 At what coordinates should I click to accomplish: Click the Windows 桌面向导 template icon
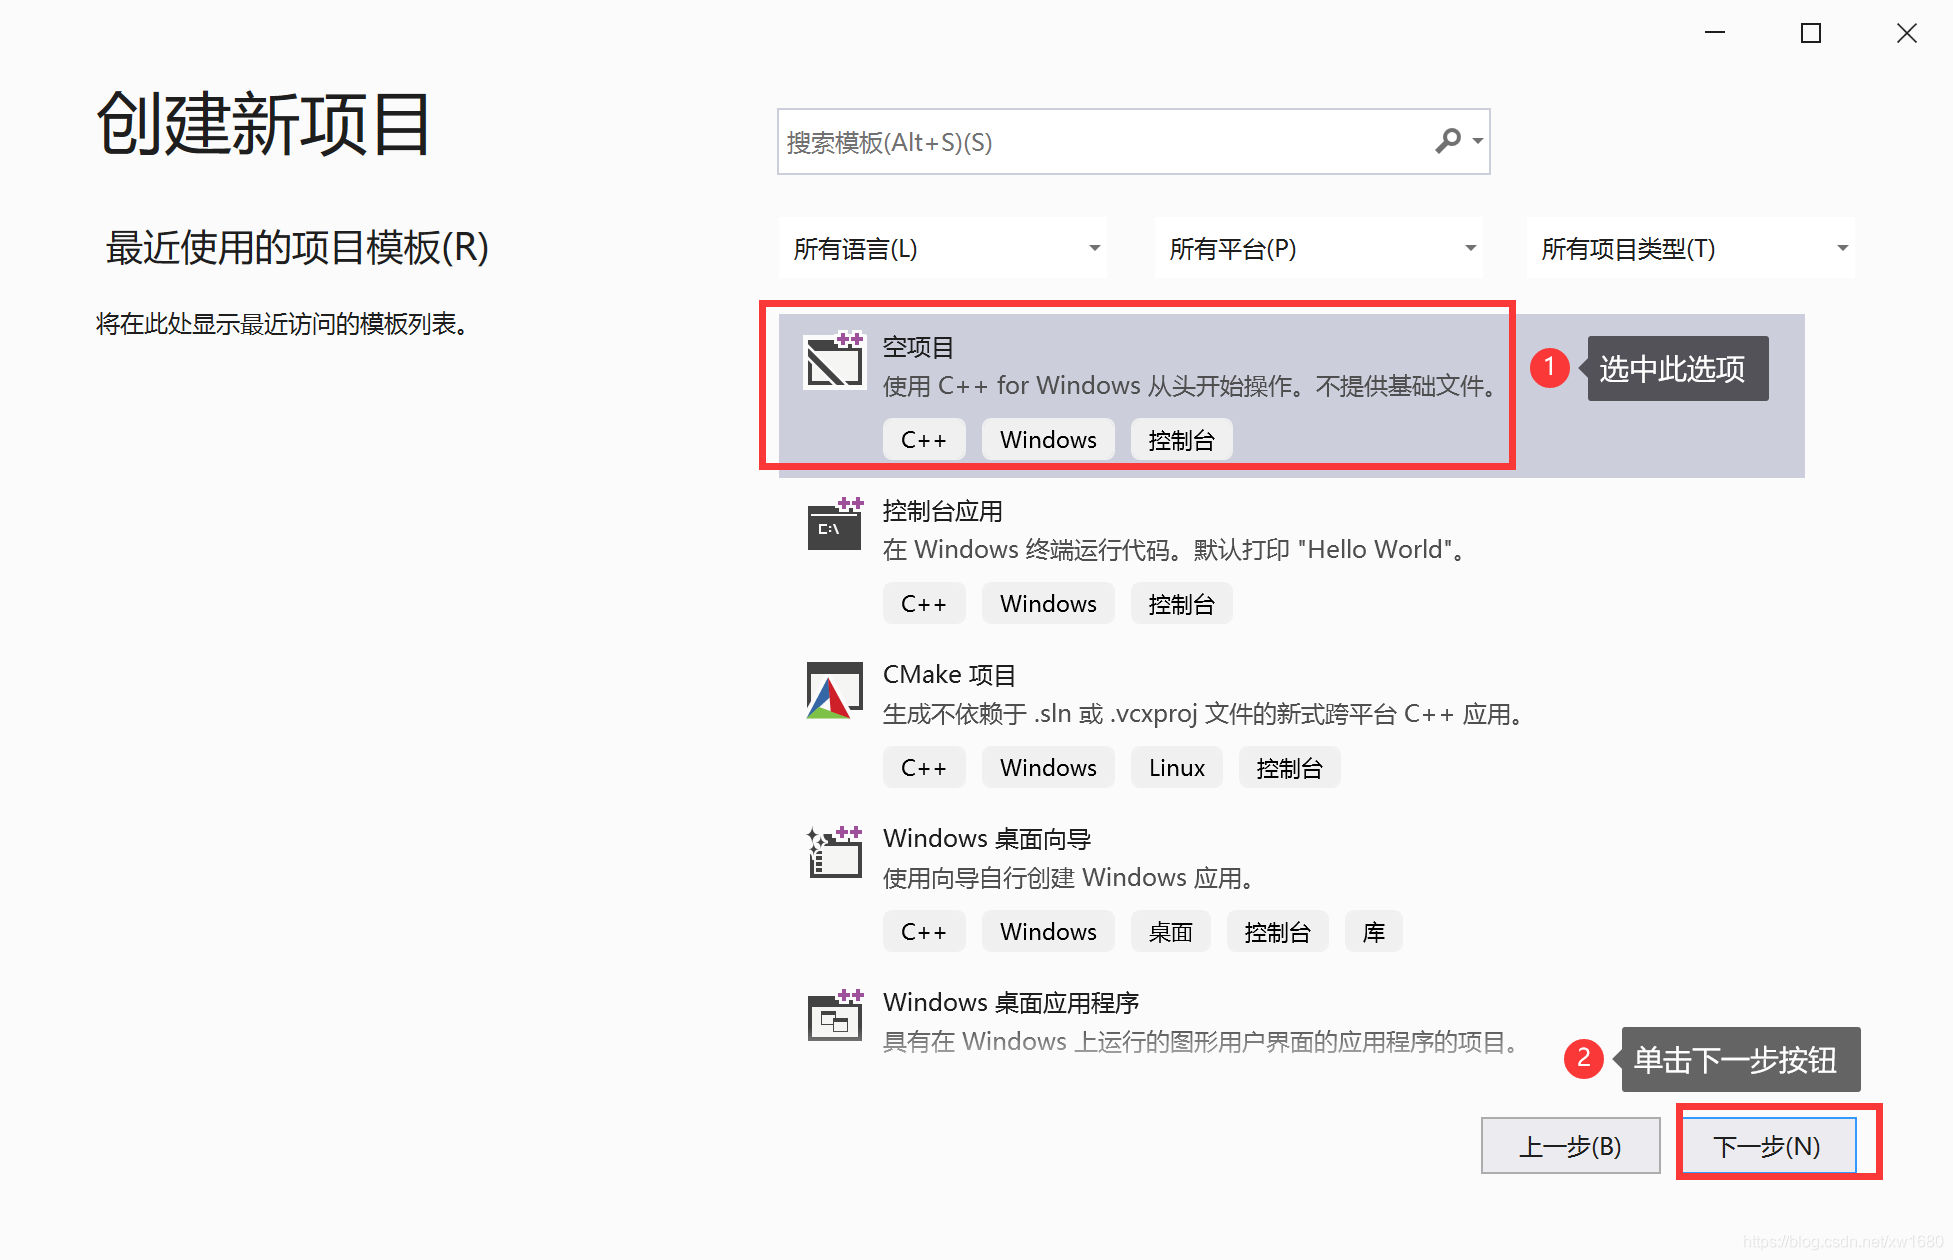(x=835, y=852)
